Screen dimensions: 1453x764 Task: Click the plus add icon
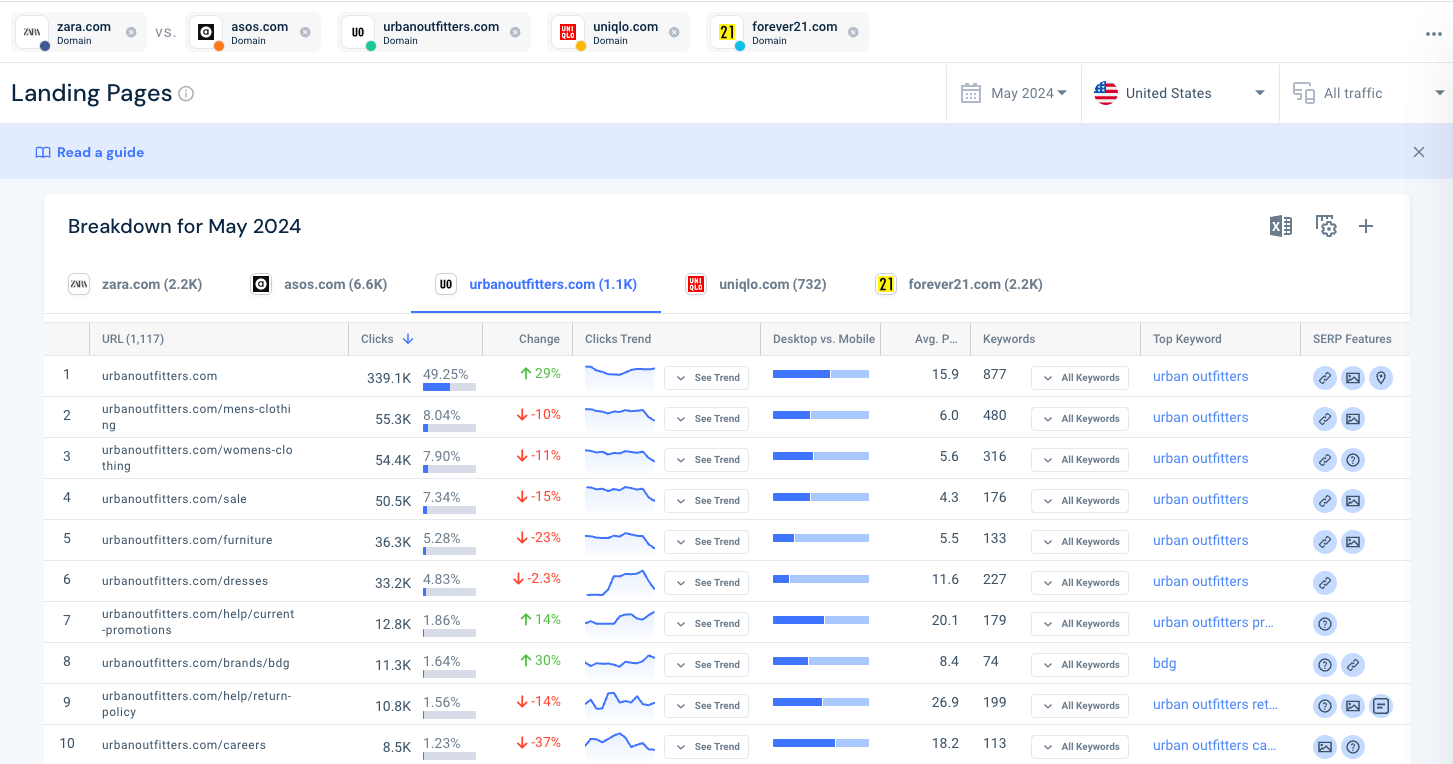click(x=1366, y=227)
